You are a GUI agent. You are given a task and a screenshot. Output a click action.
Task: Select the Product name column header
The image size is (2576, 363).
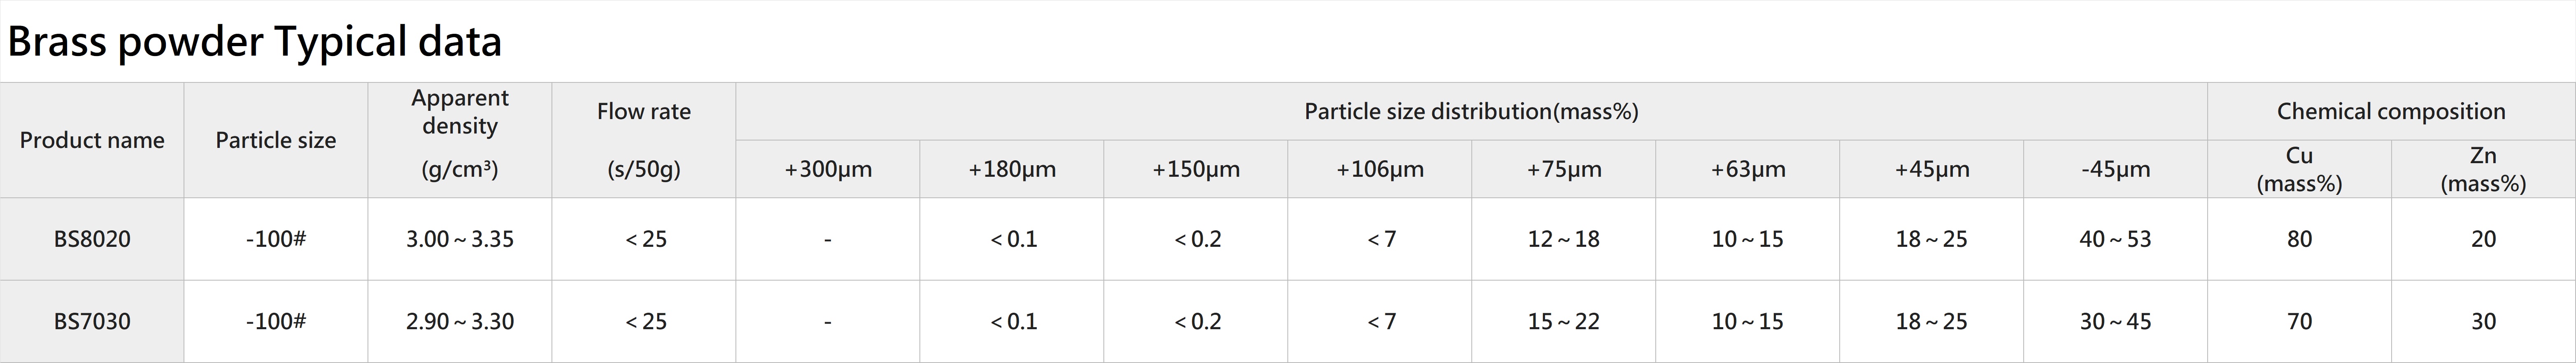click(92, 140)
